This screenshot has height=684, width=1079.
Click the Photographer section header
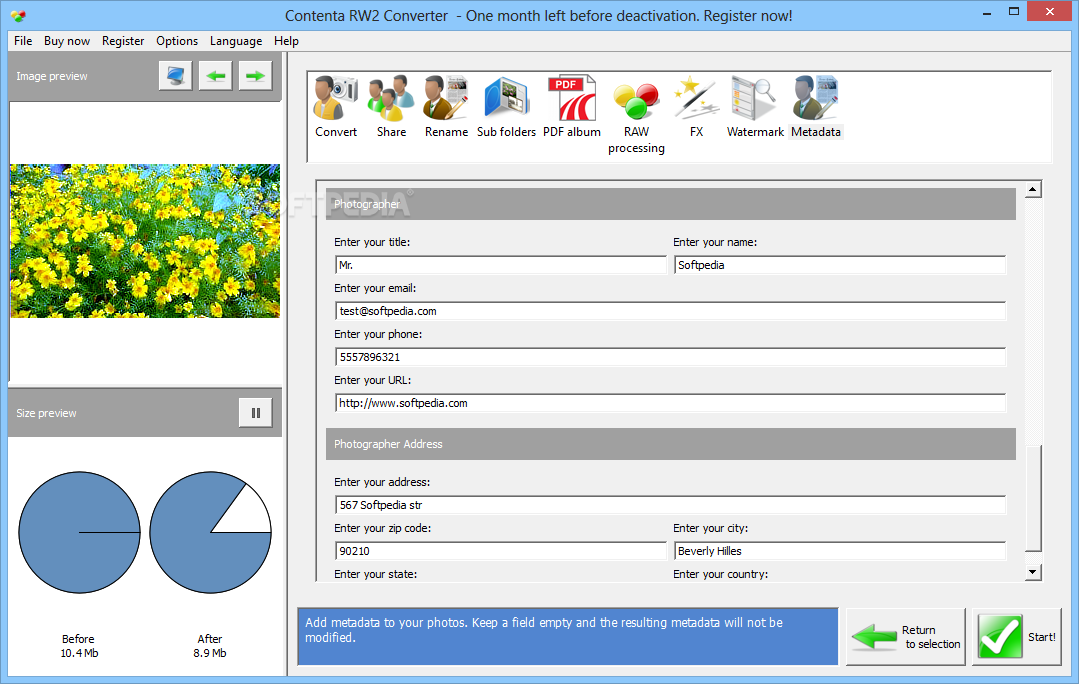point(671,204)
